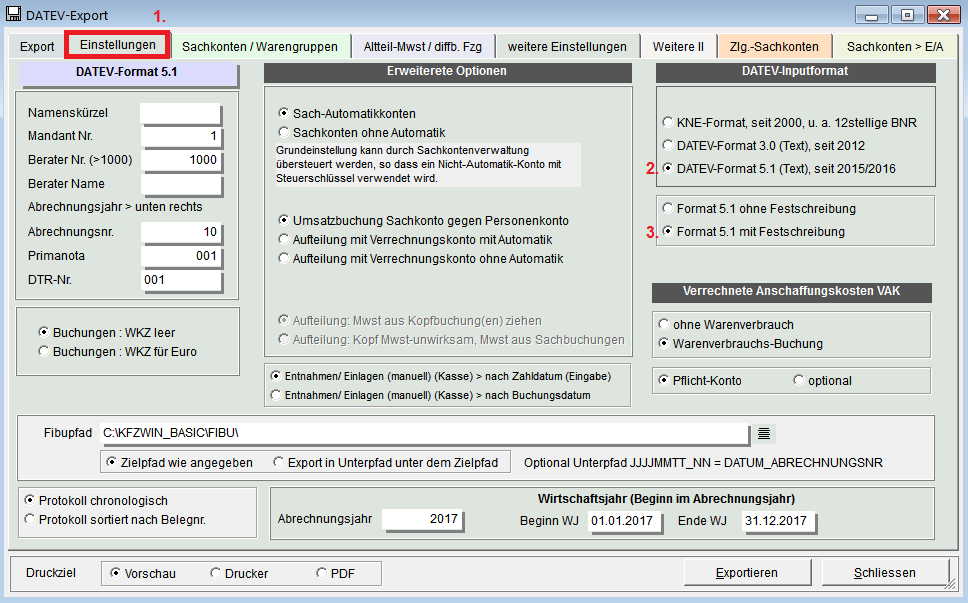Click the Fibupfad path field
Image resolution: width=968 pixels, height=603 pixels.
(424, 433)
